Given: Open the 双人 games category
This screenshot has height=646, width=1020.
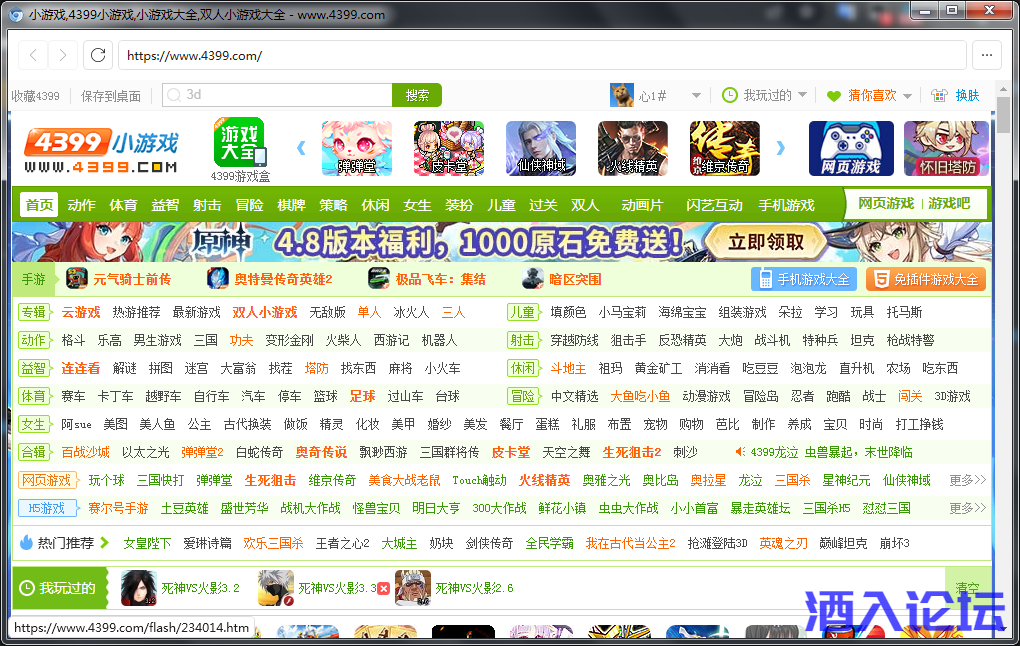Looking at the screenshot, I should click(585, 205).
